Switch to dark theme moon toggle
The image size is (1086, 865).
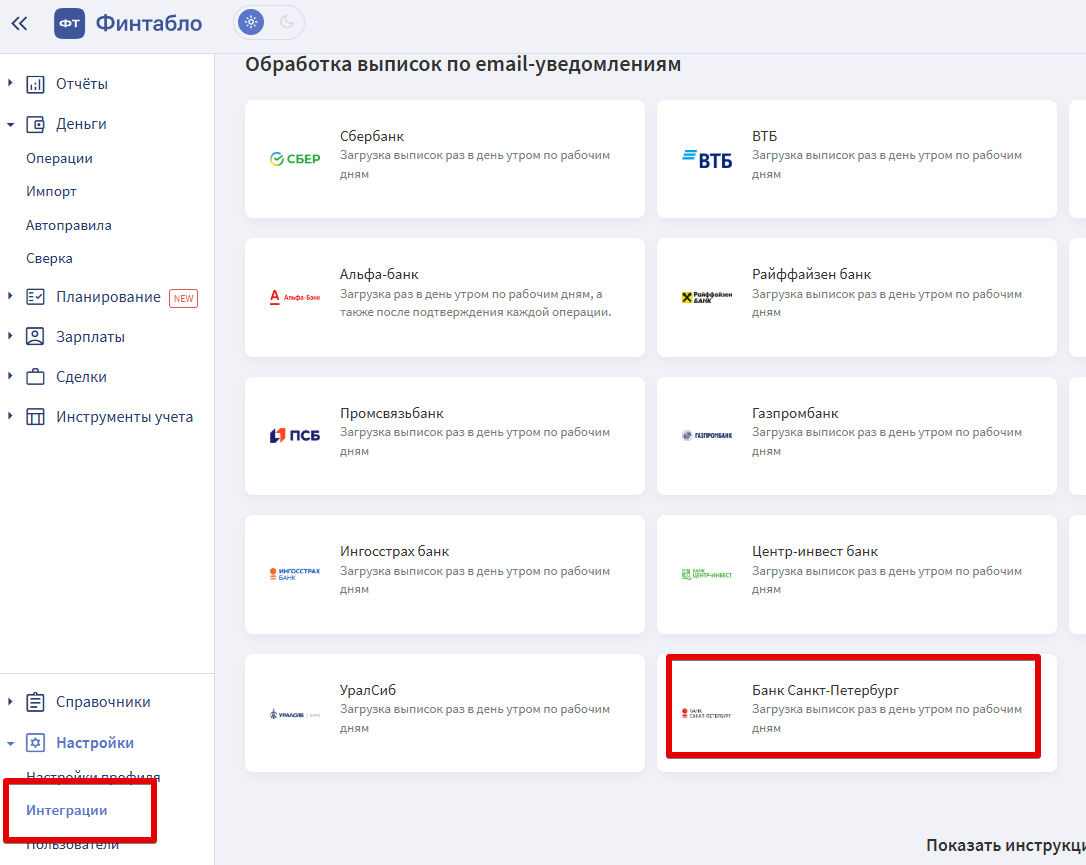click(x=287, y=23)
